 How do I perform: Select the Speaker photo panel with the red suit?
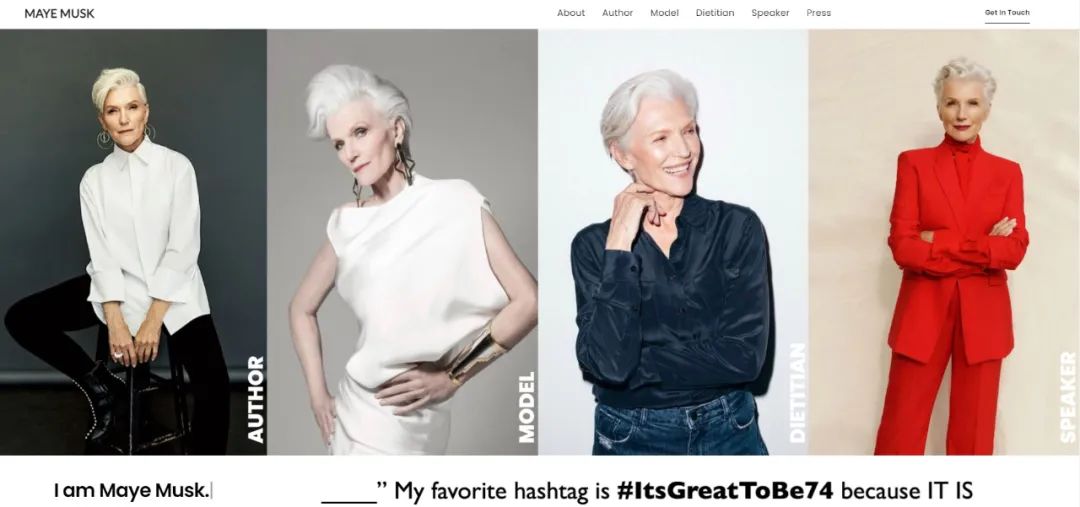click(944, 242)
